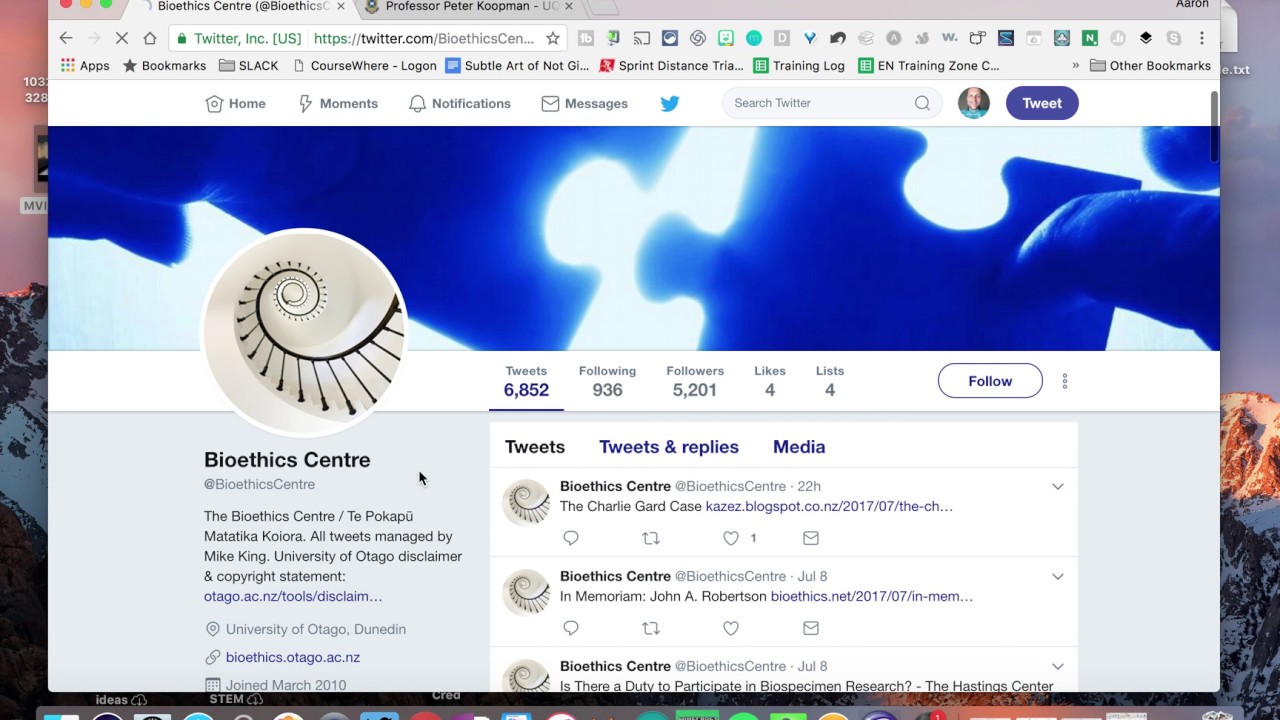Open Apps bookmarks shortcut
Viewport: 1280px width, 720px height.
click(85, 66)
